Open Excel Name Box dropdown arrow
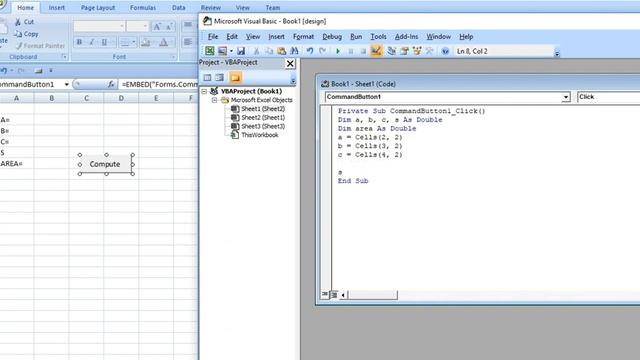This screenshot has height=360, width=640. click(66, 84)
